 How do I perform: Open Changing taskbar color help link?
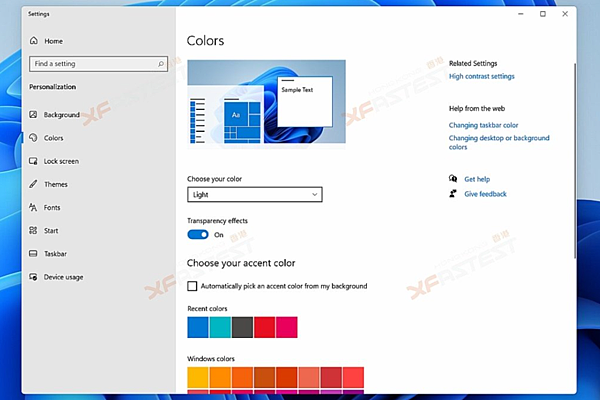[483, 125]
